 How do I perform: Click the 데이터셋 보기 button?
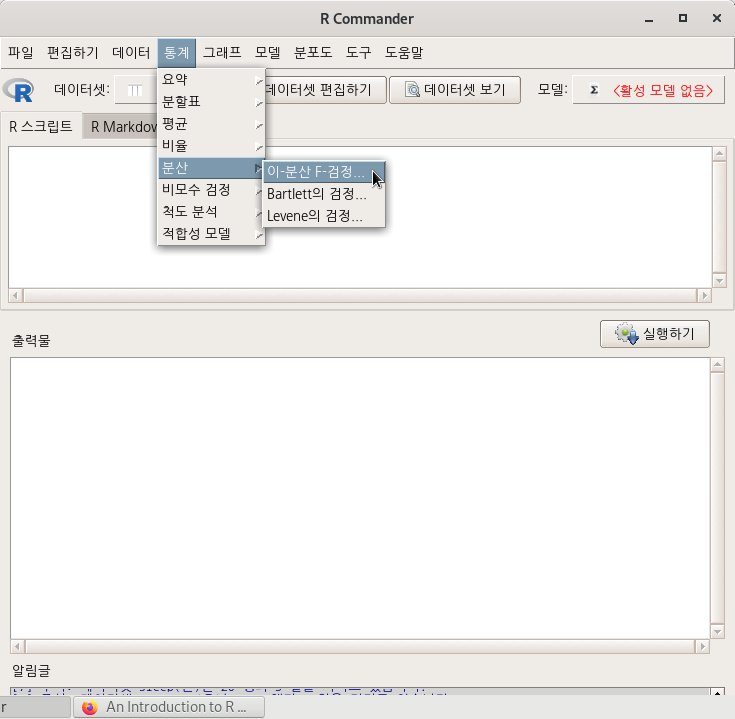point(455,90)
